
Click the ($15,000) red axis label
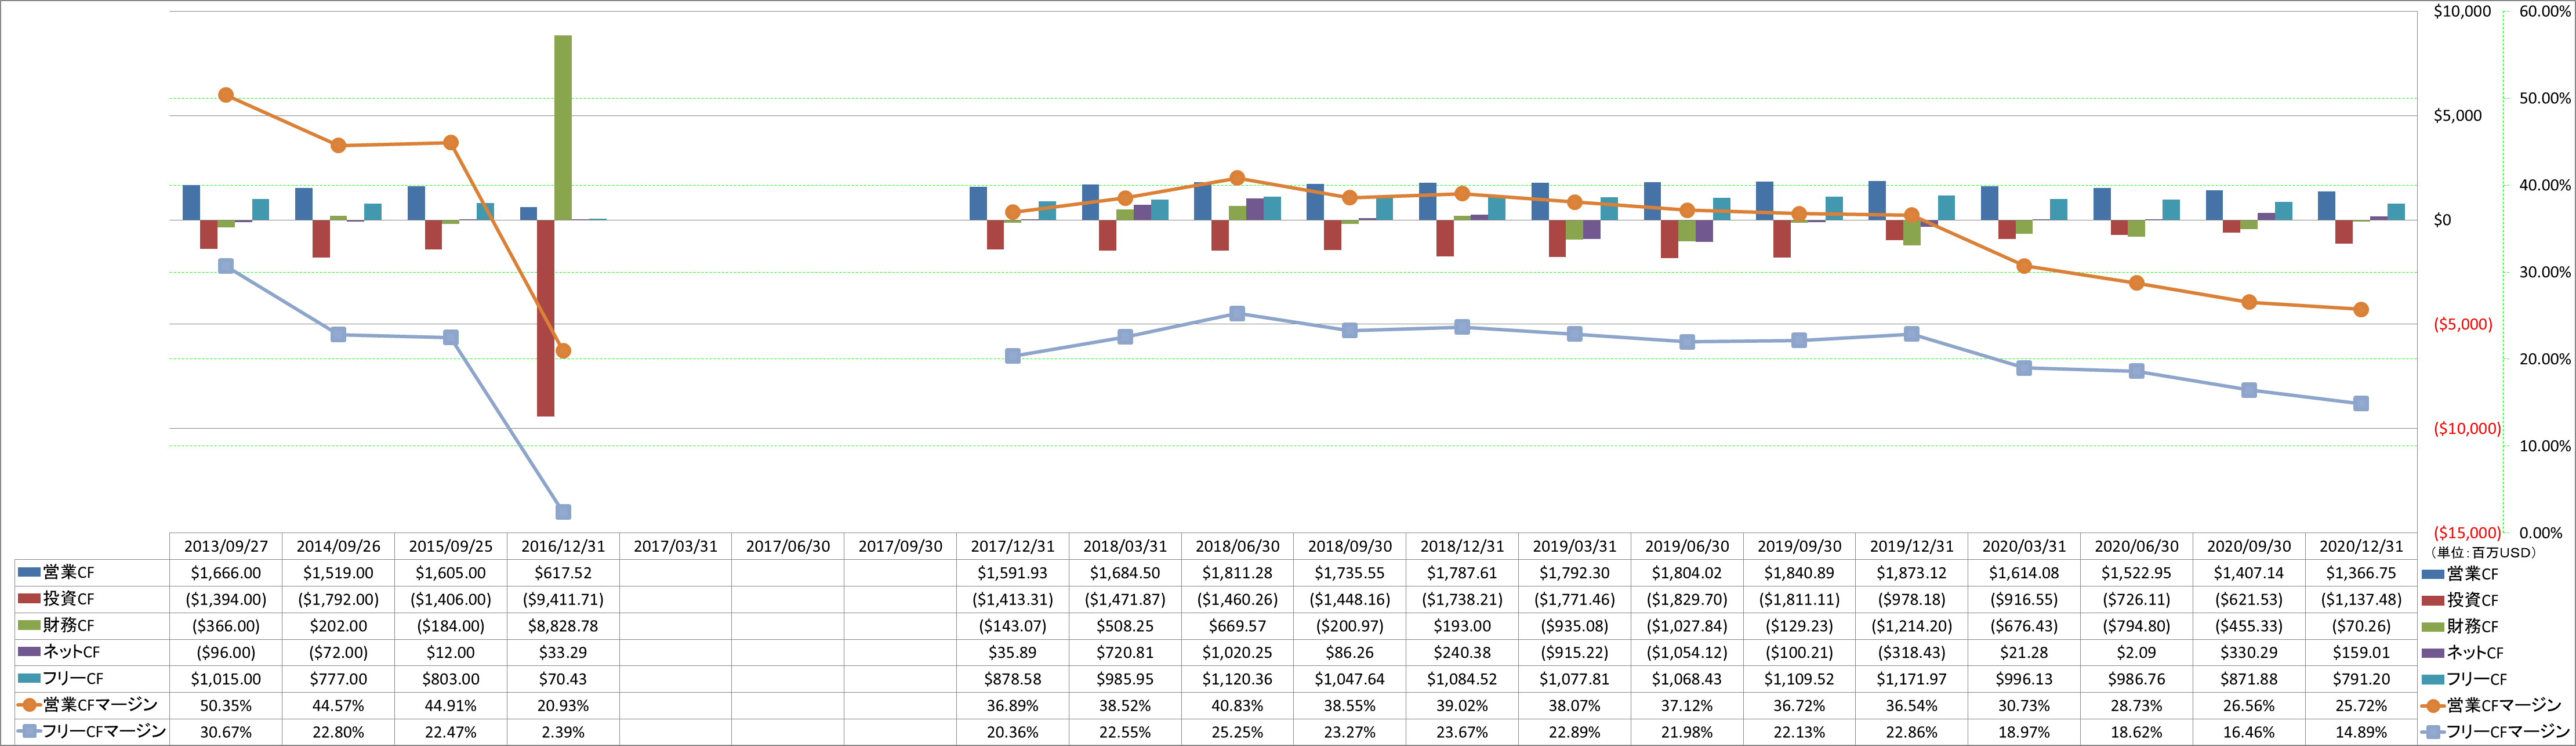click(2467, 533)
